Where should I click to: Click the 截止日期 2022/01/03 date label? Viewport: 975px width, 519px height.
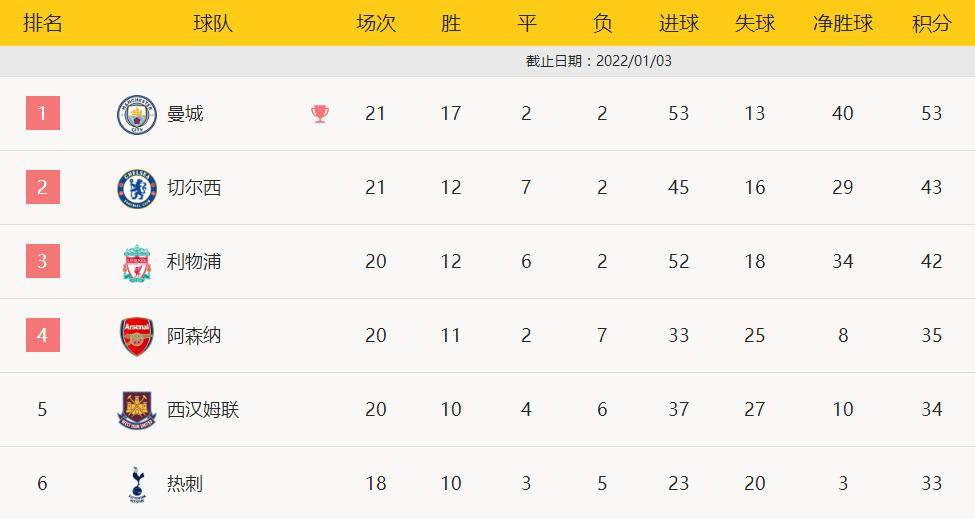[x=598, y=61]
